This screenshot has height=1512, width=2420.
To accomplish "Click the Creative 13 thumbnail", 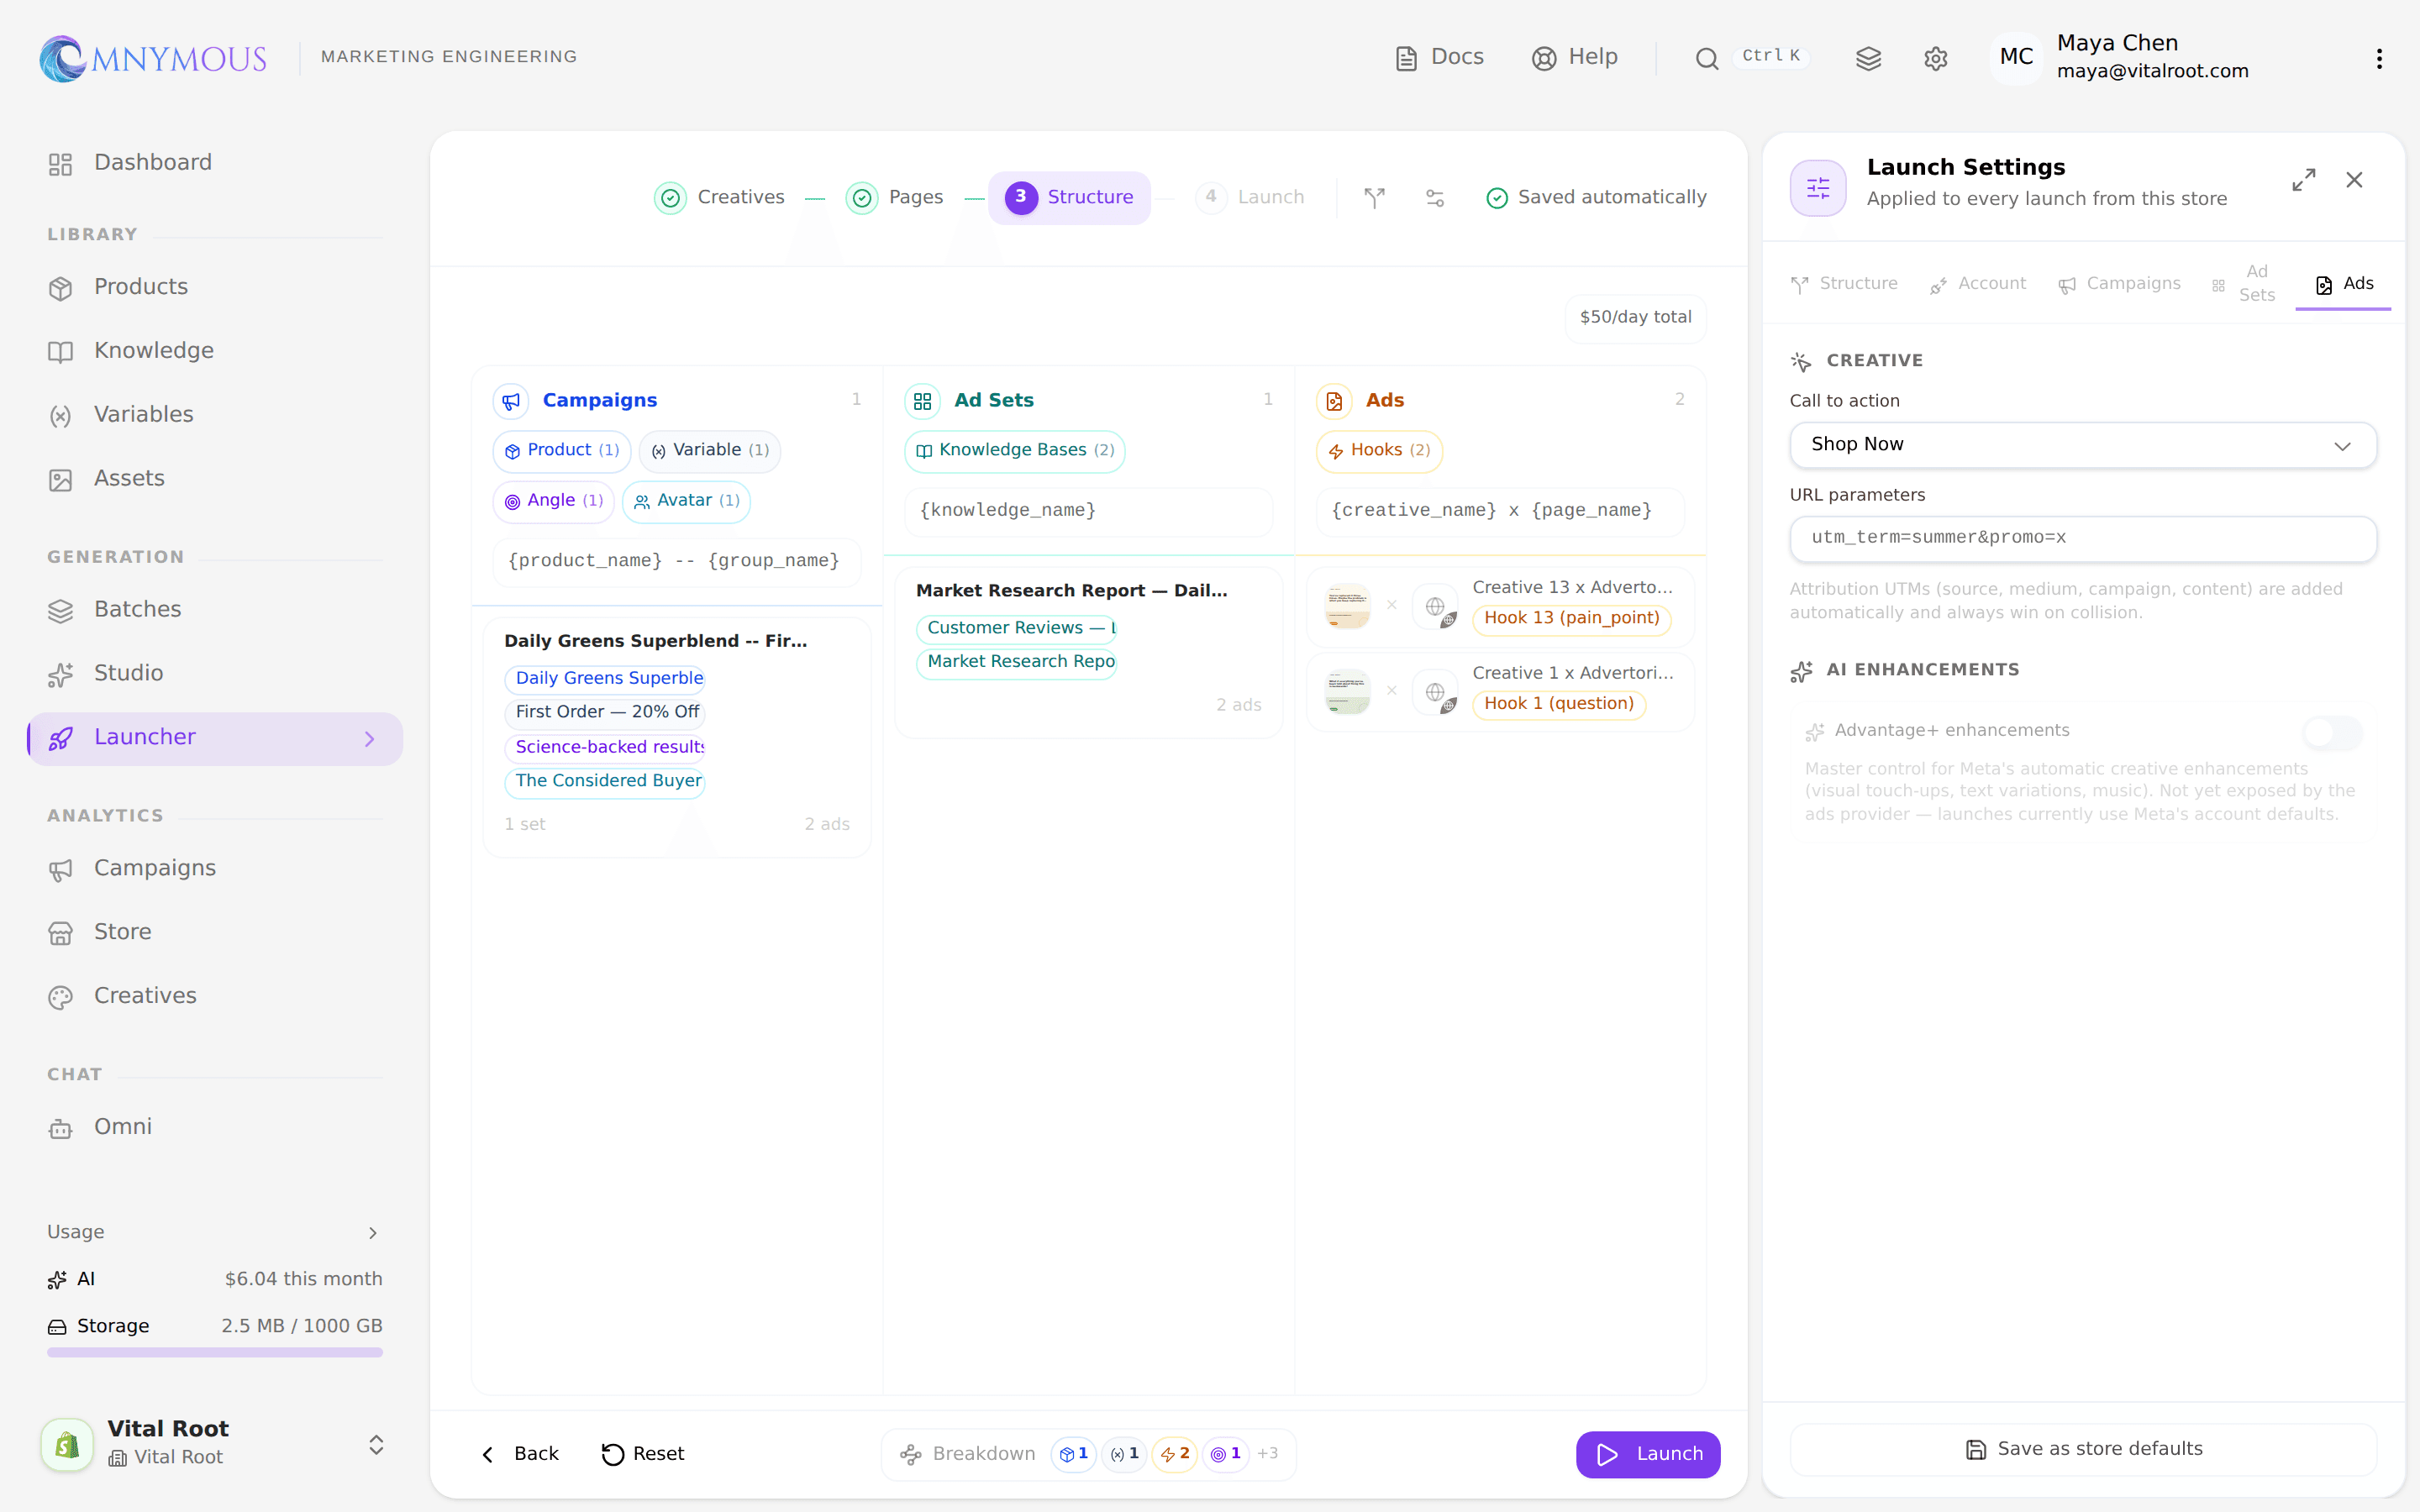I will [1347, 607].
